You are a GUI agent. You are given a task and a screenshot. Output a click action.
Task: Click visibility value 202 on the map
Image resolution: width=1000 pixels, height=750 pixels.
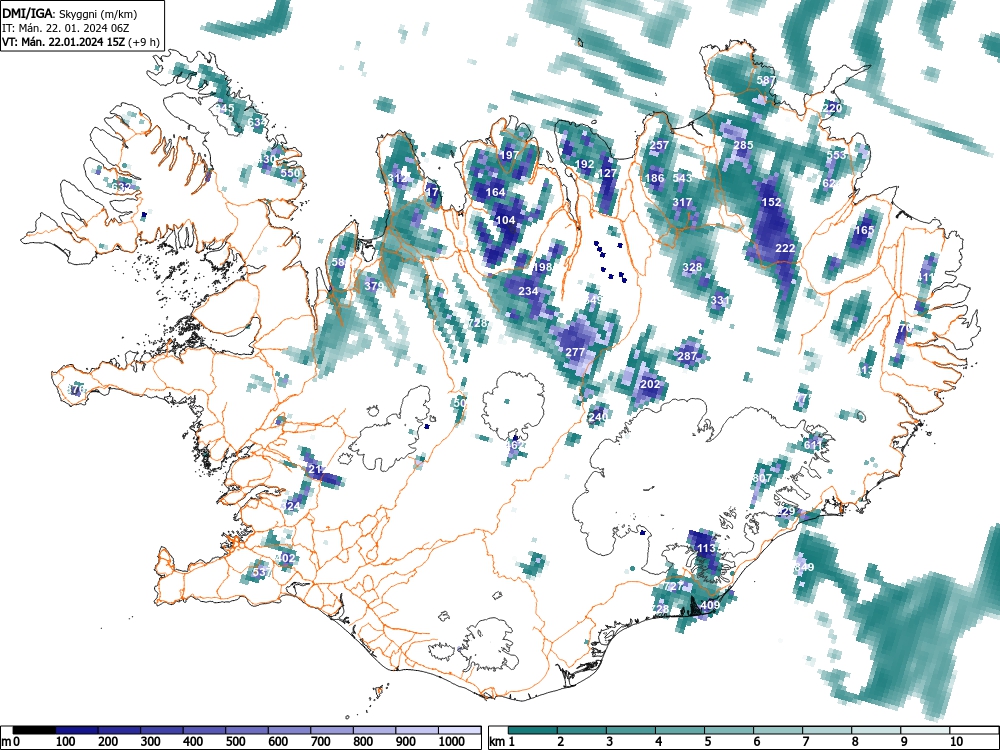[x=650, y=385]
